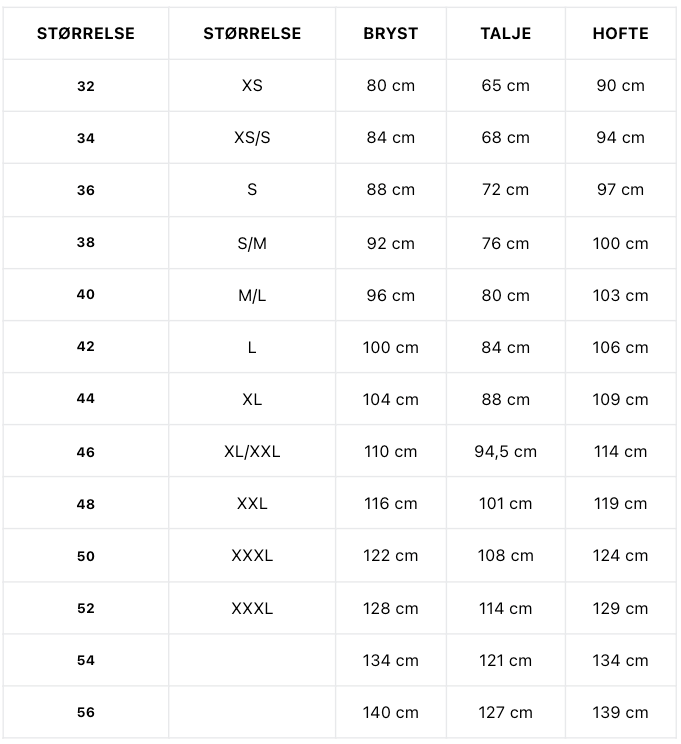The height and width of the screenshot is (744, 681).
Task: Select the 104 cm bust cell
Action: (391, 399)
